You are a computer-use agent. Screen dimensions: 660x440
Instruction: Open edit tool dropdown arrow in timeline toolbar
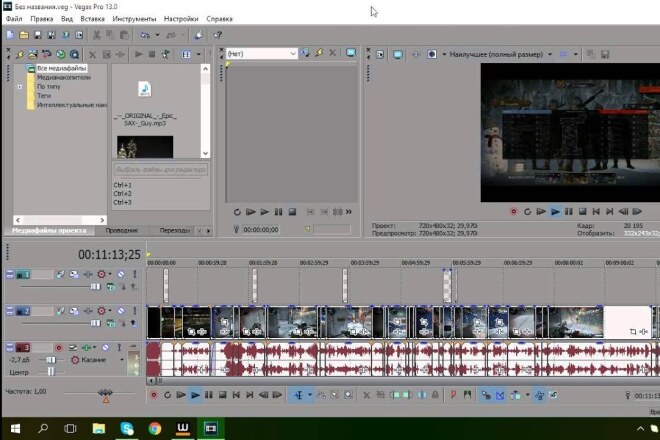coord(310,395)
